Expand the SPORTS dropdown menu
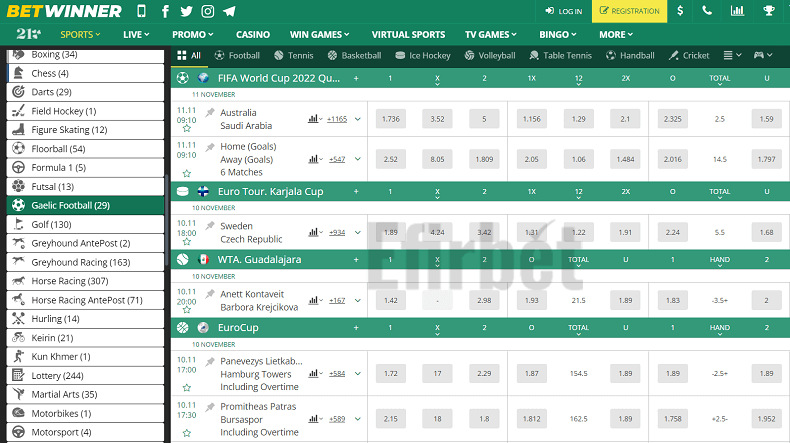Viewport: 790px width, 443px height. 80,34
